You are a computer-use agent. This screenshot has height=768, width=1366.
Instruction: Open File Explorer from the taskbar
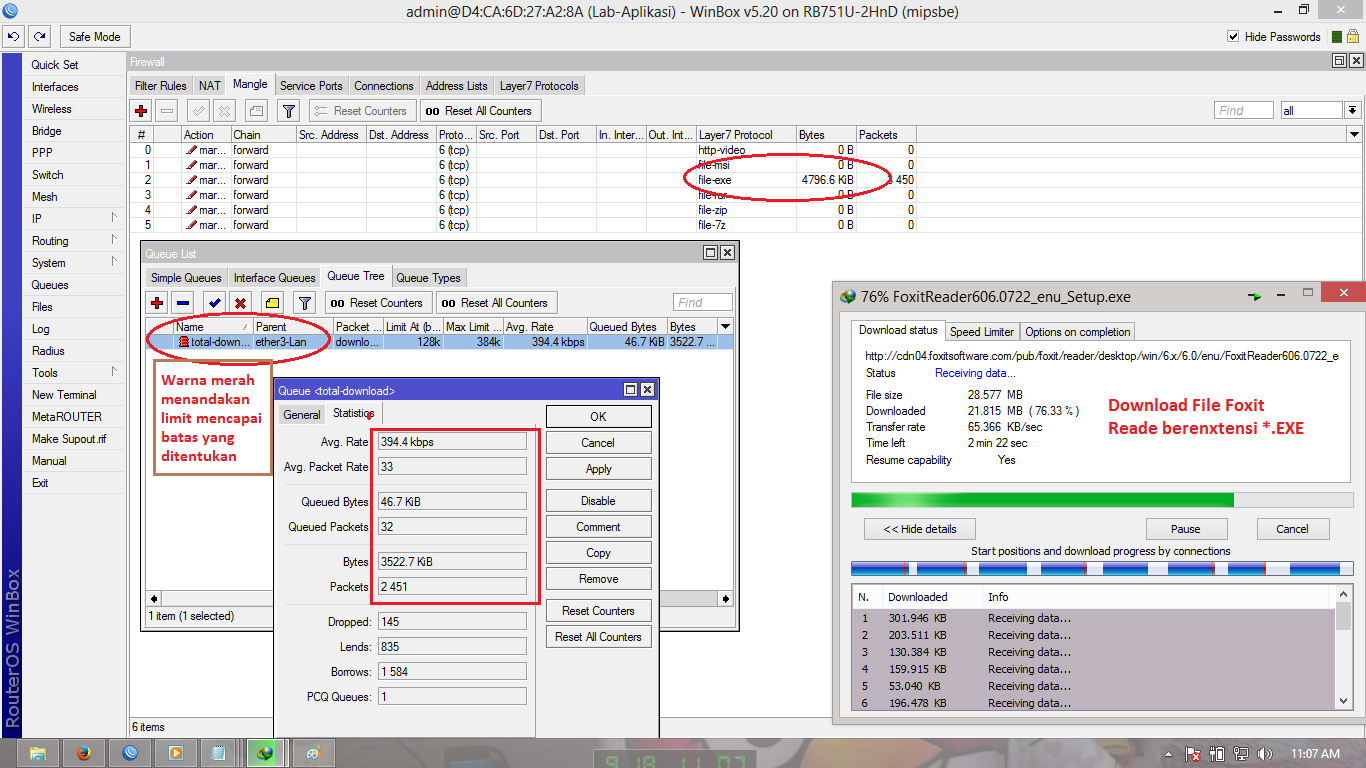(x=37, y=753)
